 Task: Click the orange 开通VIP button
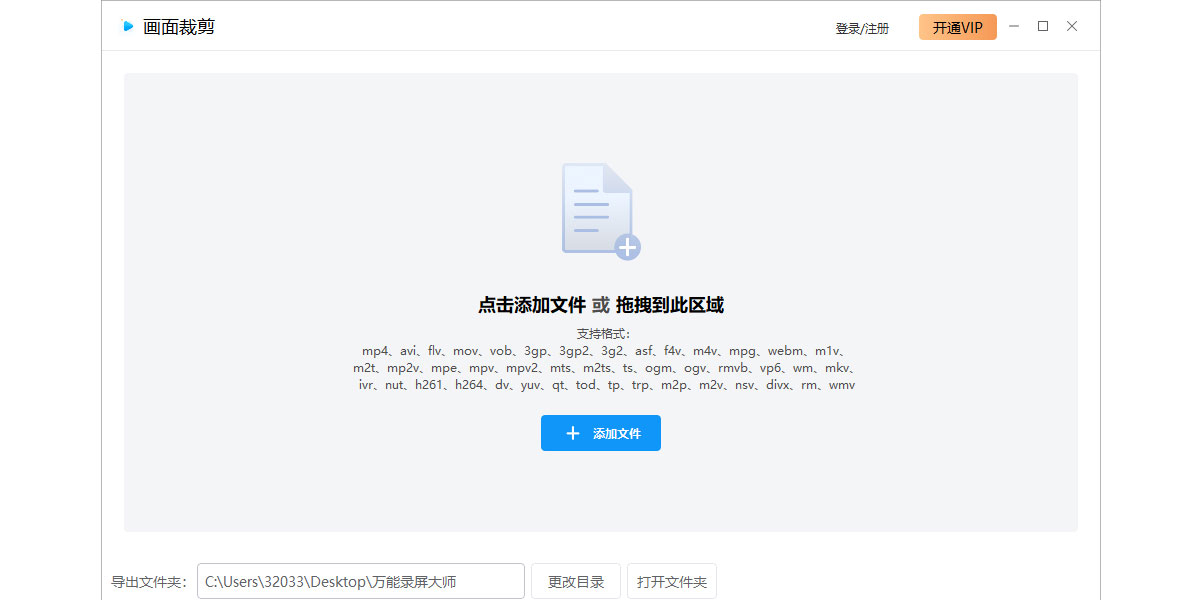[958, 27]
